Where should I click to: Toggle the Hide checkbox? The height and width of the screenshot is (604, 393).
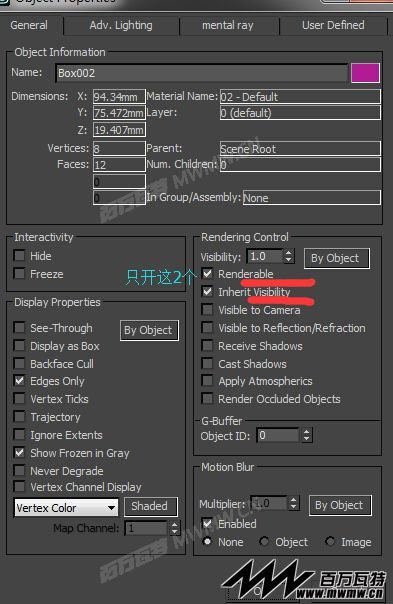point(19,256)
